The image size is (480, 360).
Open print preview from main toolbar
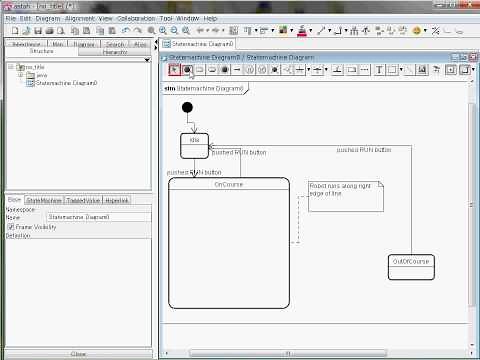click(61, 31)
